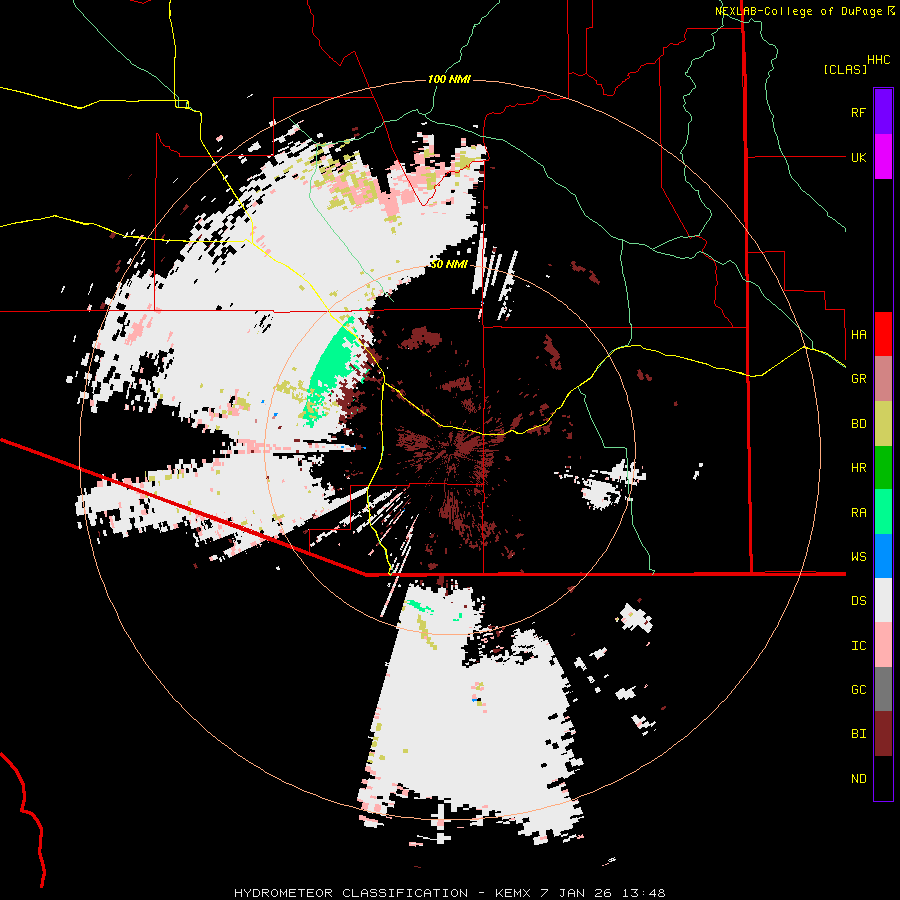Click the UK legend label
Image resolution: width=900 pixels, height=900 pixels.
[858, 157]
